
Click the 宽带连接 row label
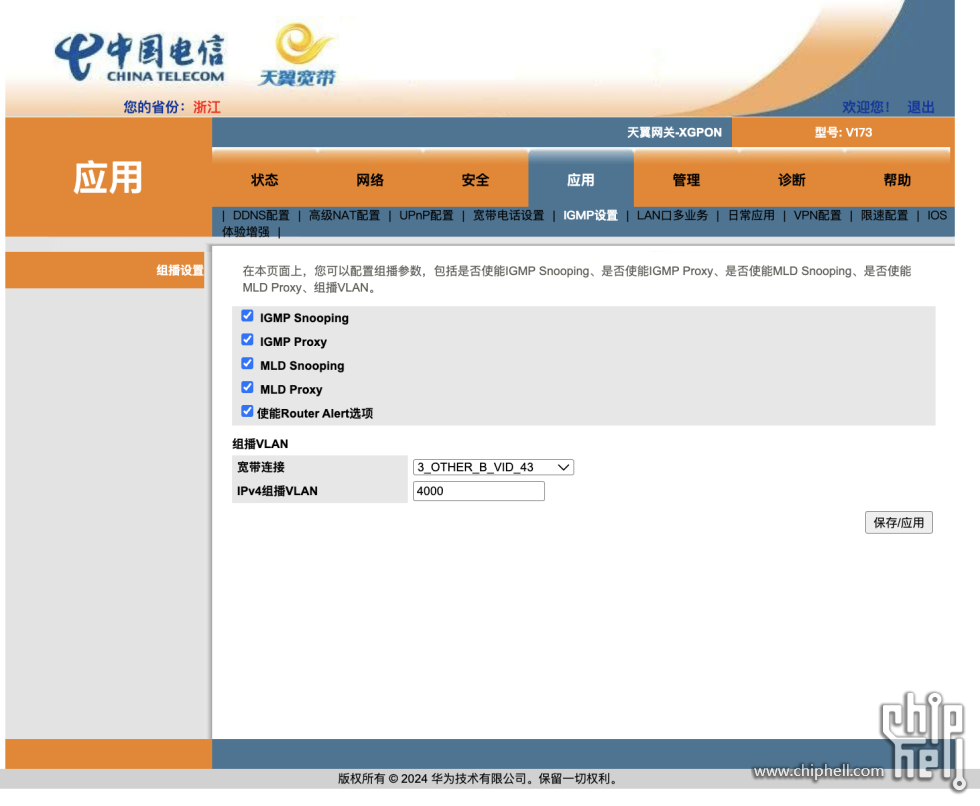[261, 467]
